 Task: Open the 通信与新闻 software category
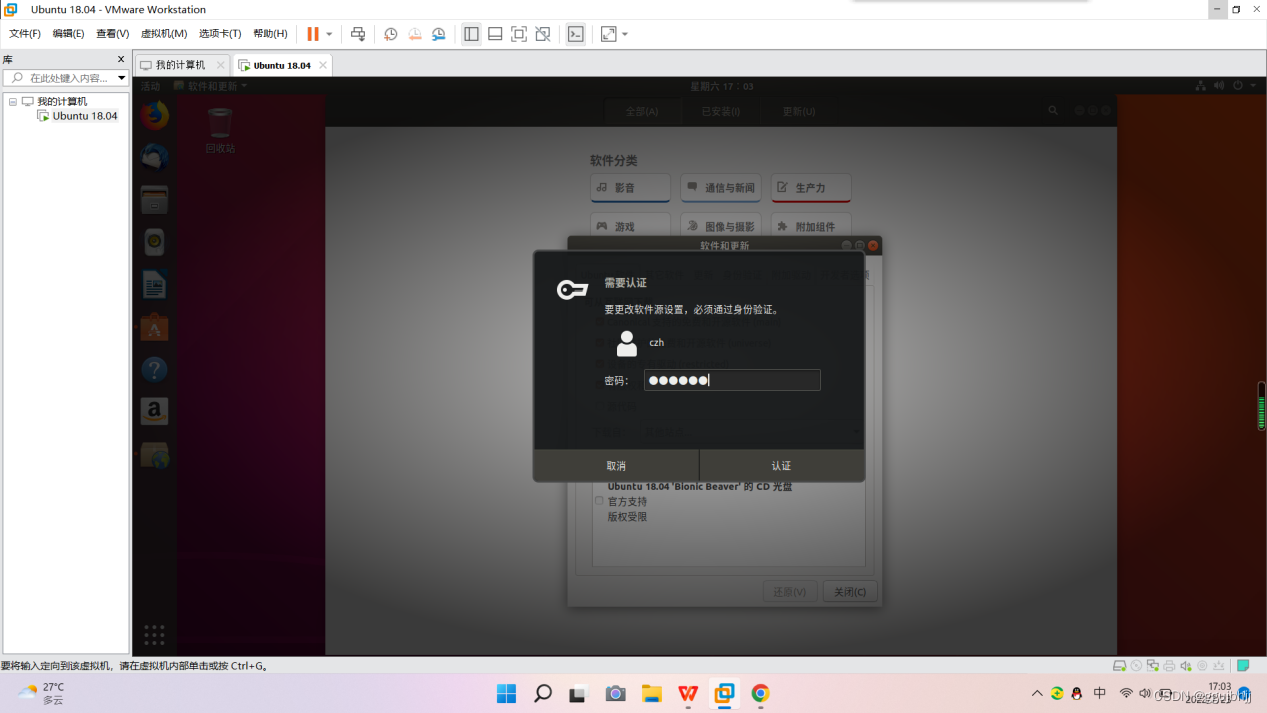tap(721, 187)
